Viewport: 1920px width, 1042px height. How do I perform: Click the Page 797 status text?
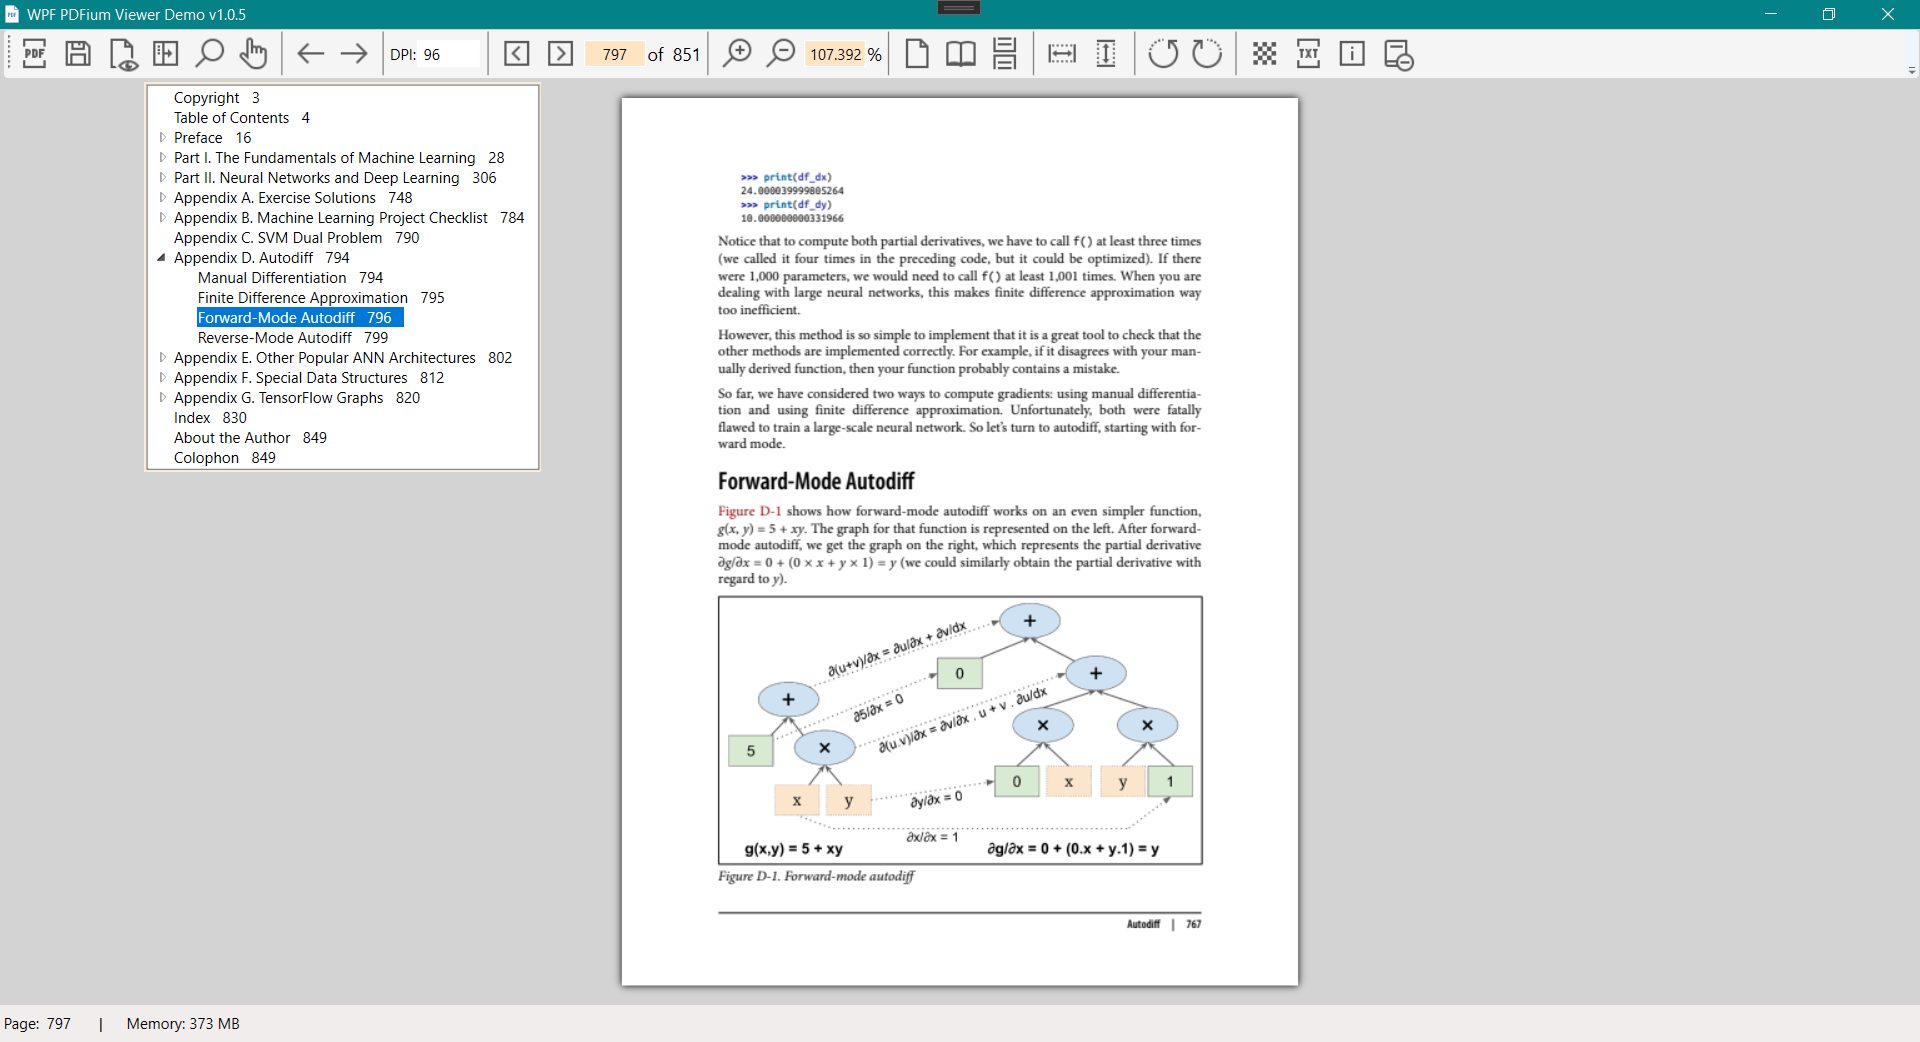37,1024
